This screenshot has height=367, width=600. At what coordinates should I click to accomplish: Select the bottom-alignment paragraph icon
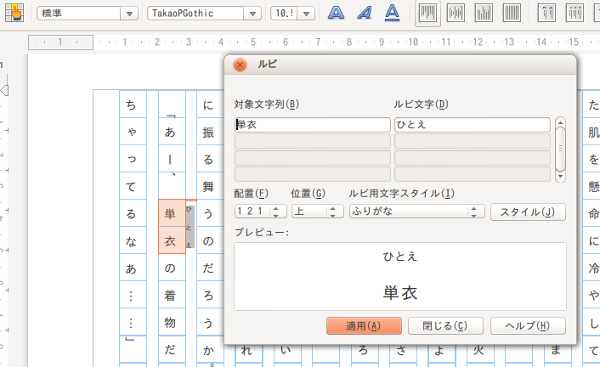(x=484, y=13)
